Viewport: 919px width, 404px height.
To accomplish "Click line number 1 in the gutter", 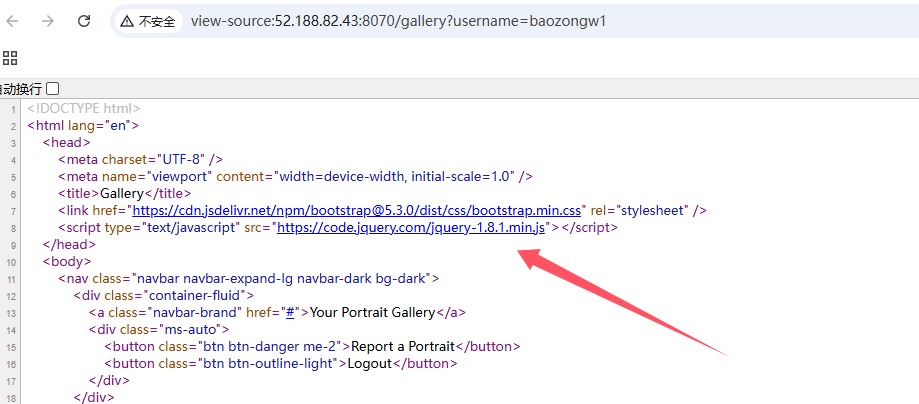I will (x=13, y=108).
